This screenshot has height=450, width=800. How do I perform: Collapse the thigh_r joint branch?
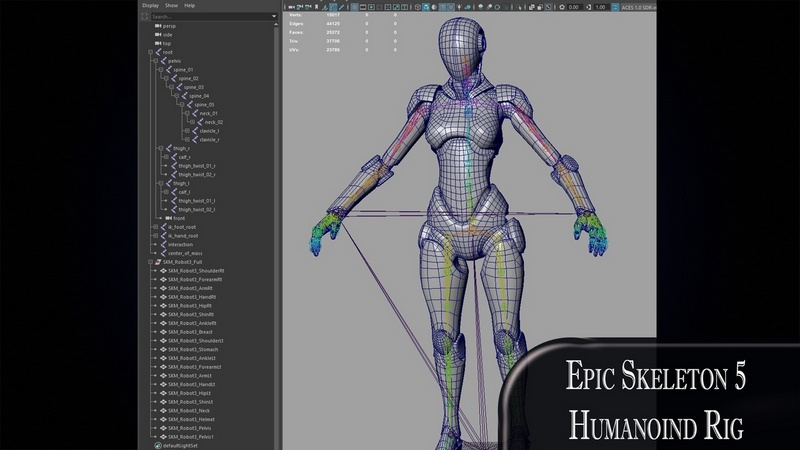click(x=160, y=148)
